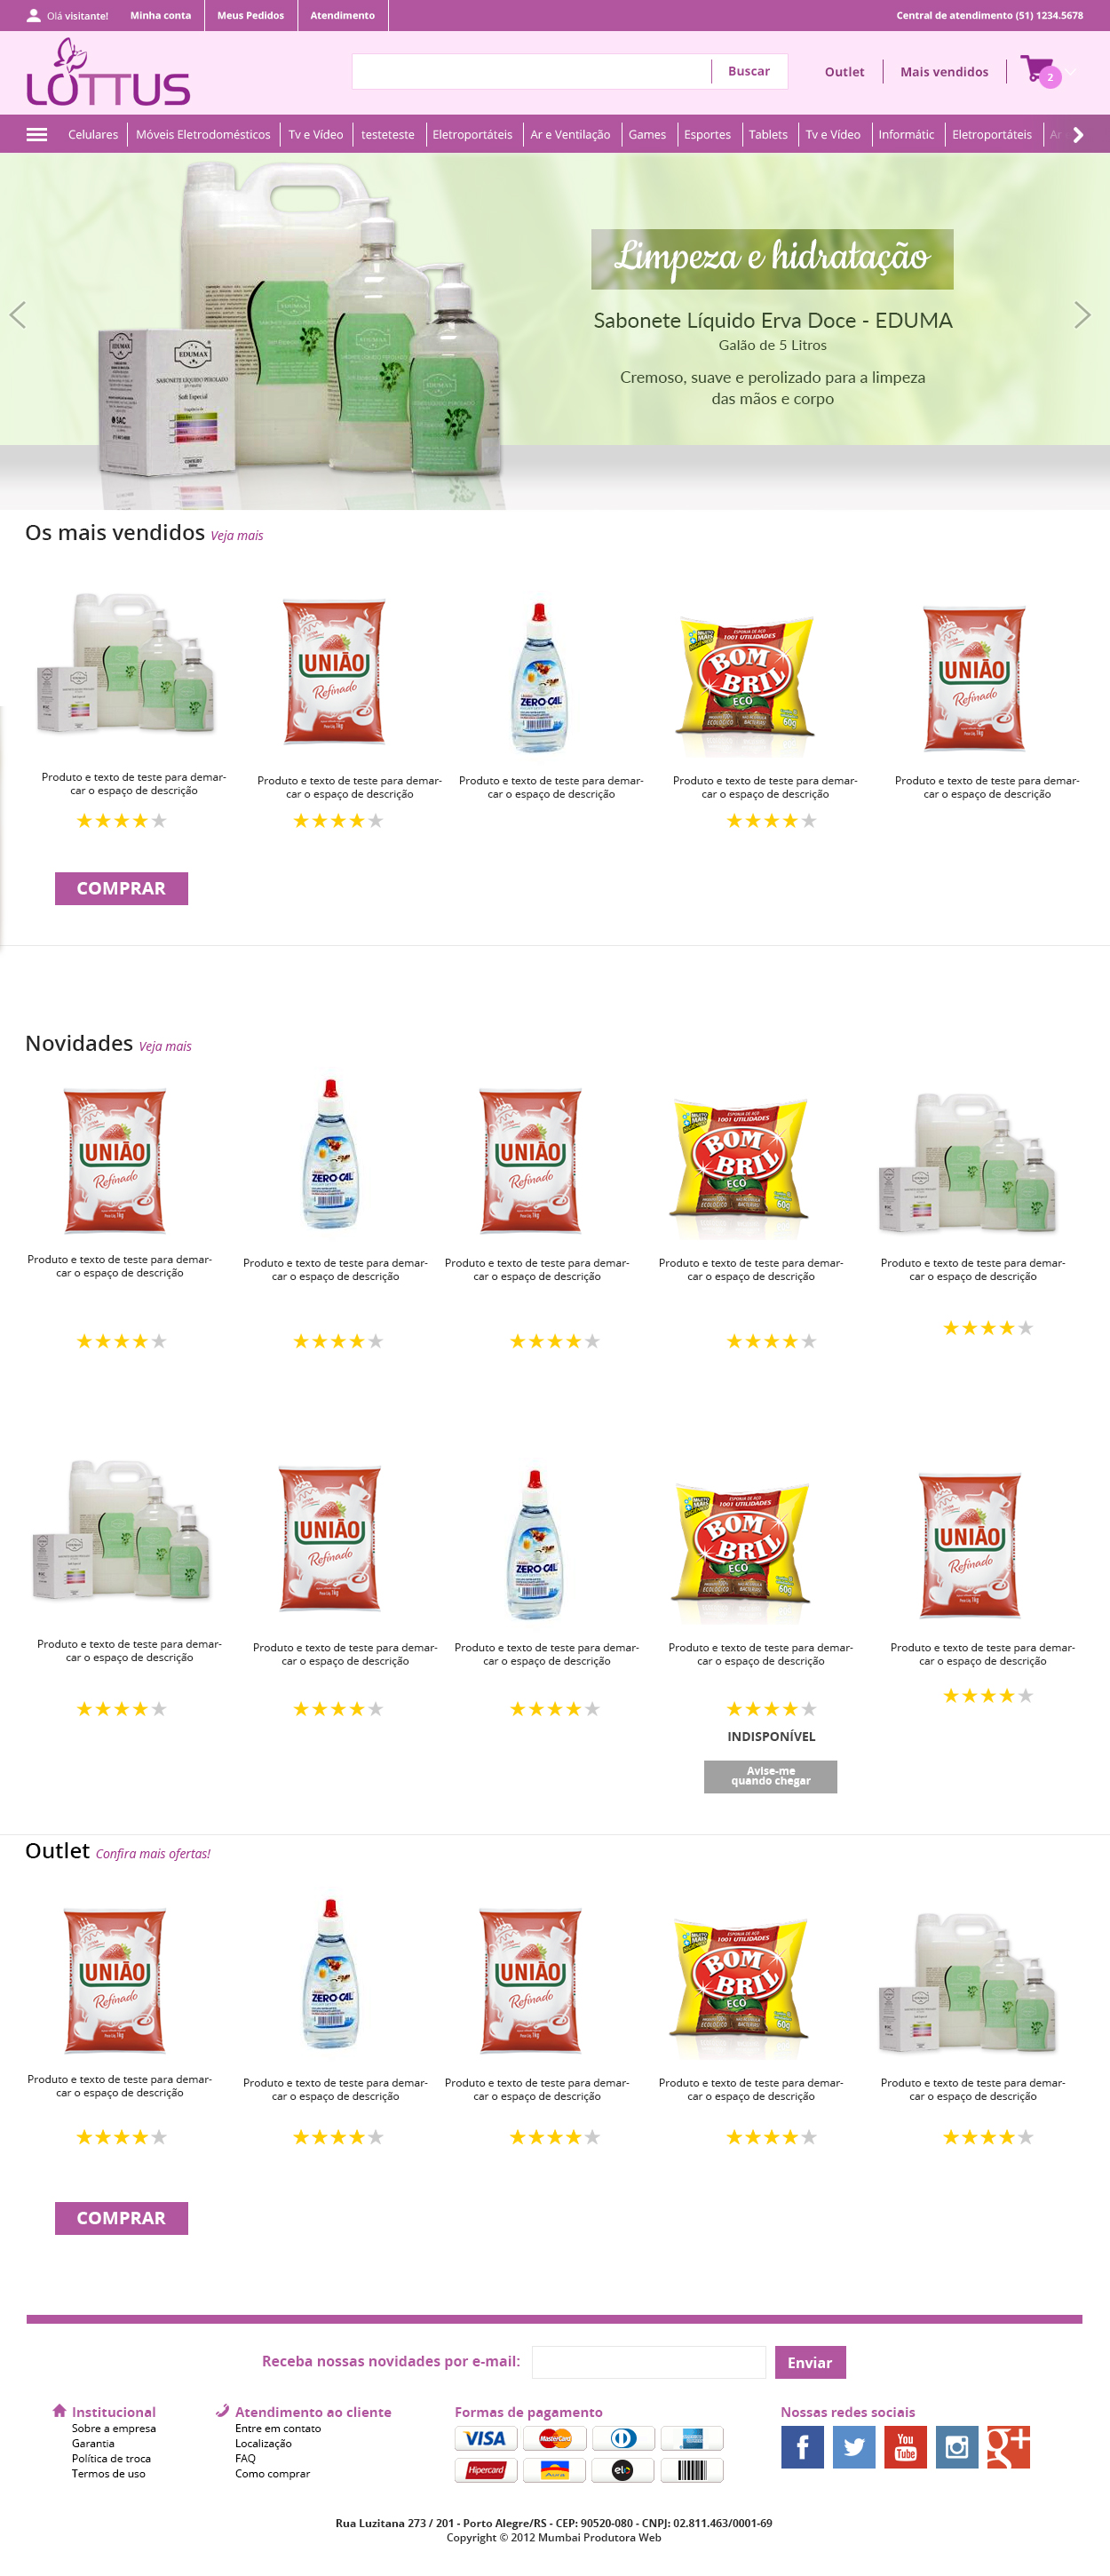The image size is (1110, 2576).
Task: Open the Celulares category
Action: [x=93, y=135]
